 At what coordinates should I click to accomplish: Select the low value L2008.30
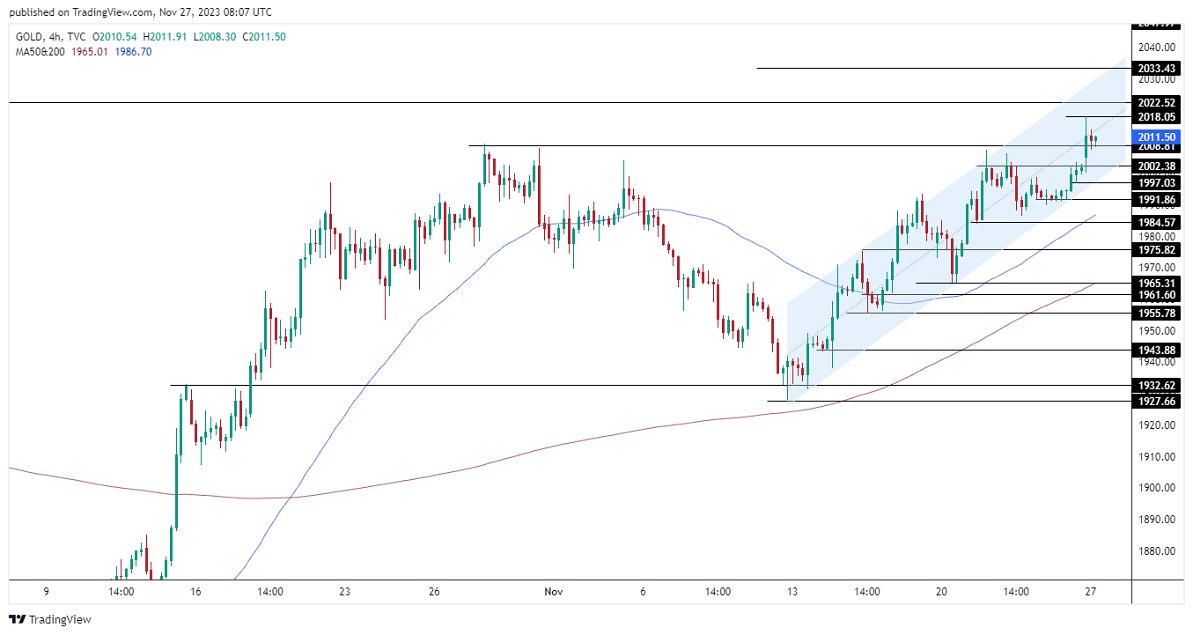pyautogui.click(x=215, y=37)
